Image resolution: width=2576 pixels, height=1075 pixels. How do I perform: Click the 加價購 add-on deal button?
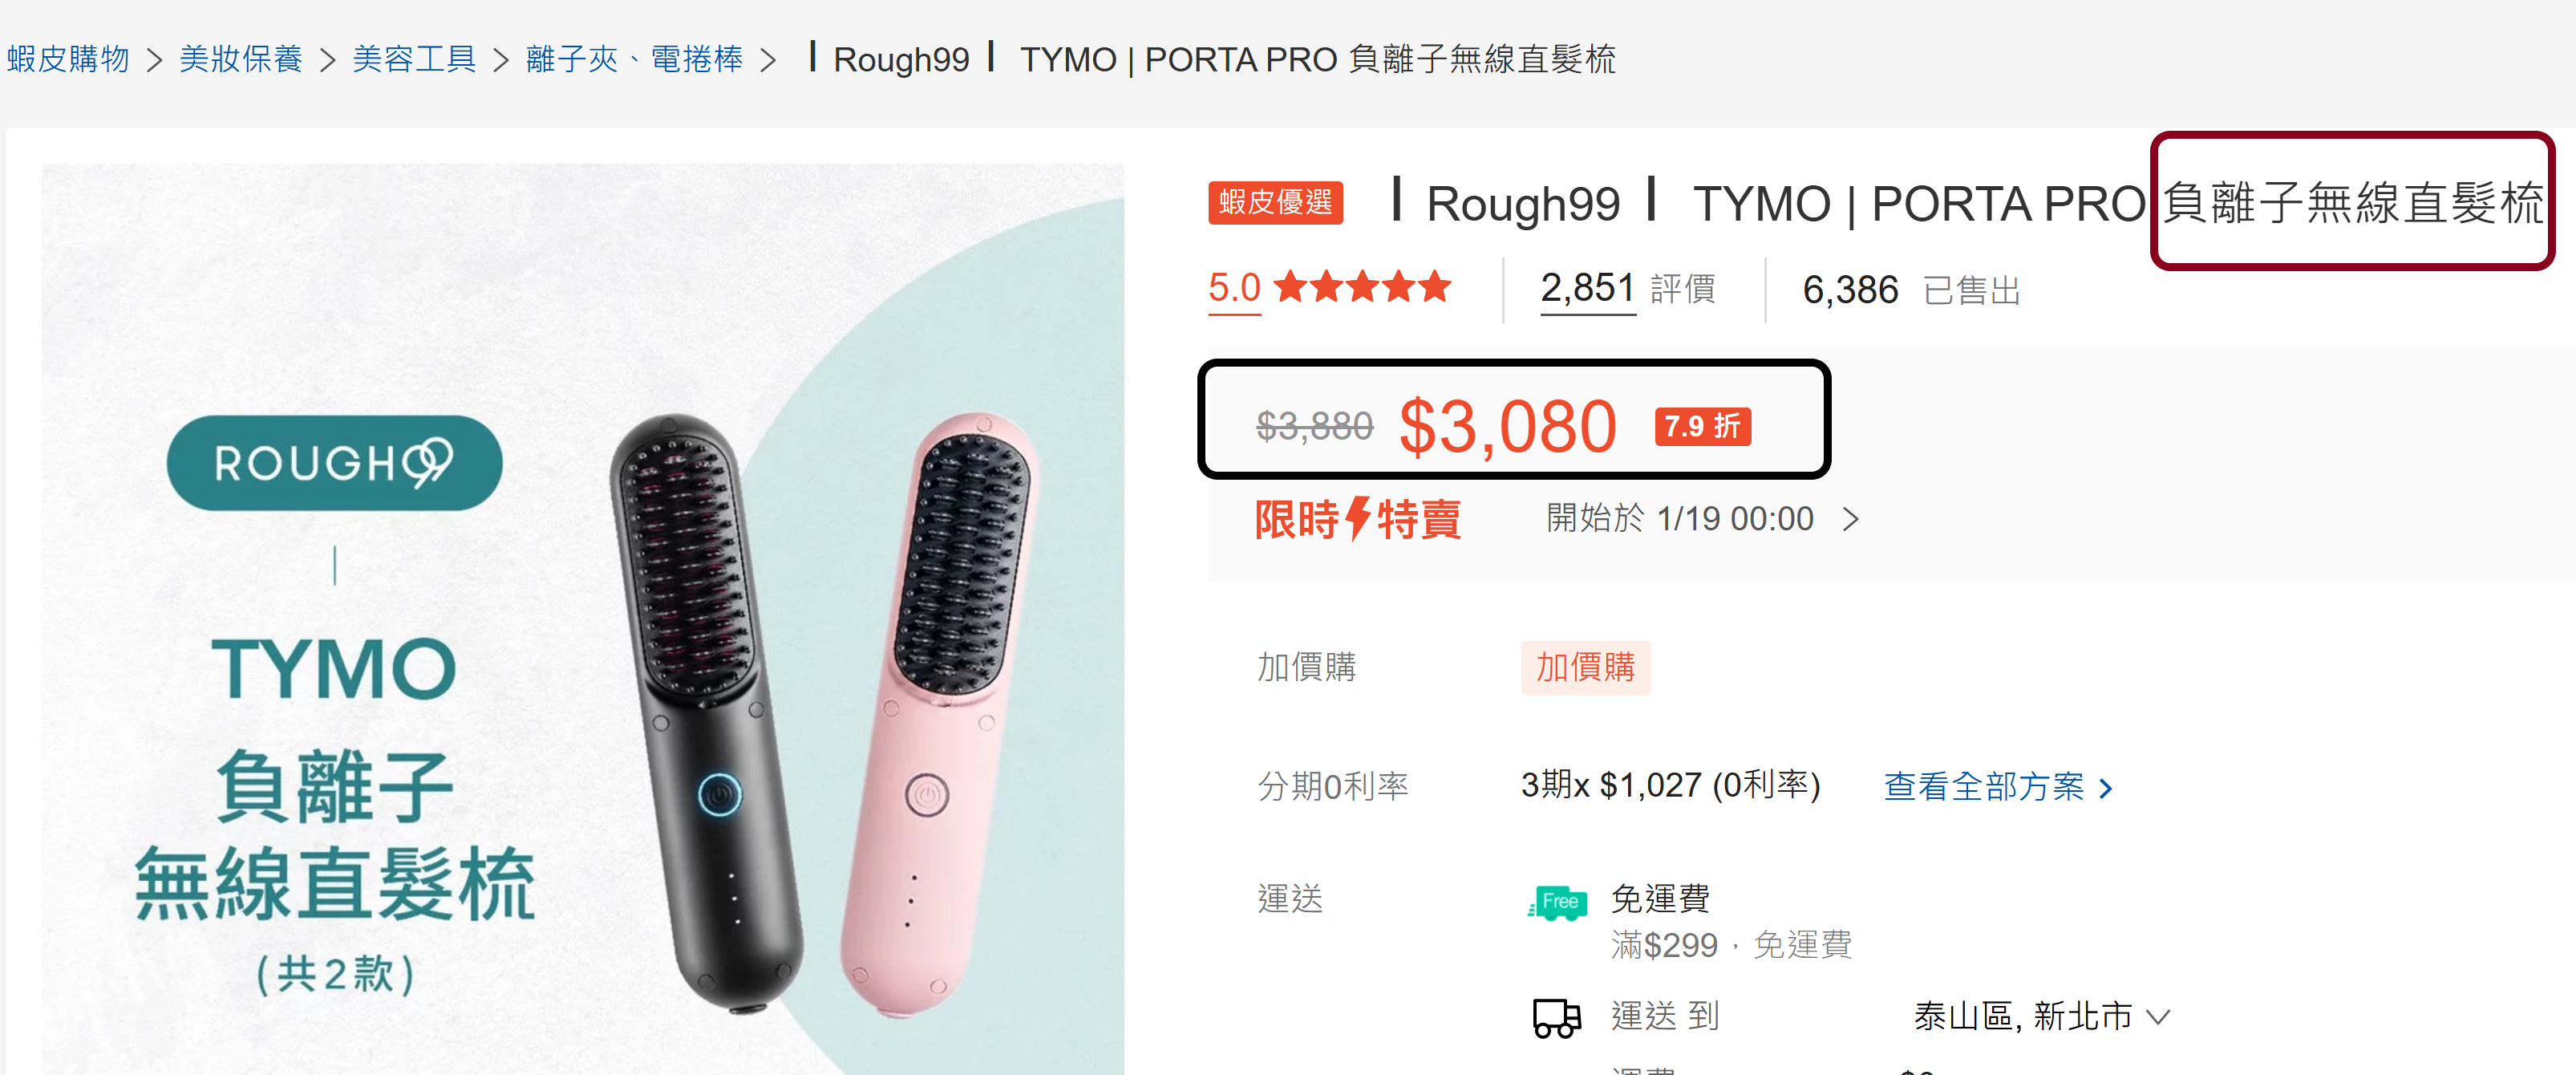point(1585,667)
